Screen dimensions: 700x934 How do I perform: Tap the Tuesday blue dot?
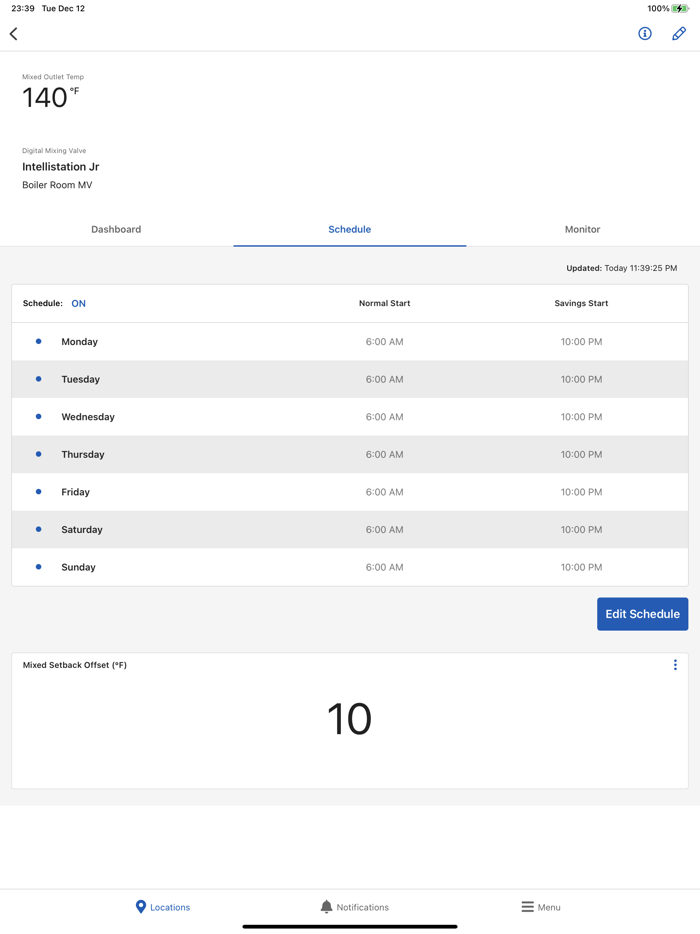(x=39, y=379)
